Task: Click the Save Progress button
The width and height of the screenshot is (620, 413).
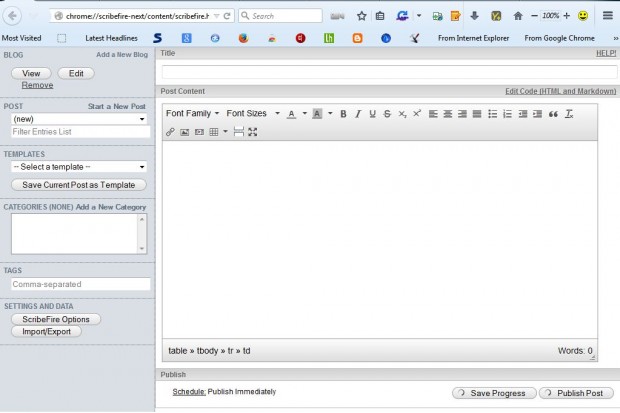Action: [494, 393]
